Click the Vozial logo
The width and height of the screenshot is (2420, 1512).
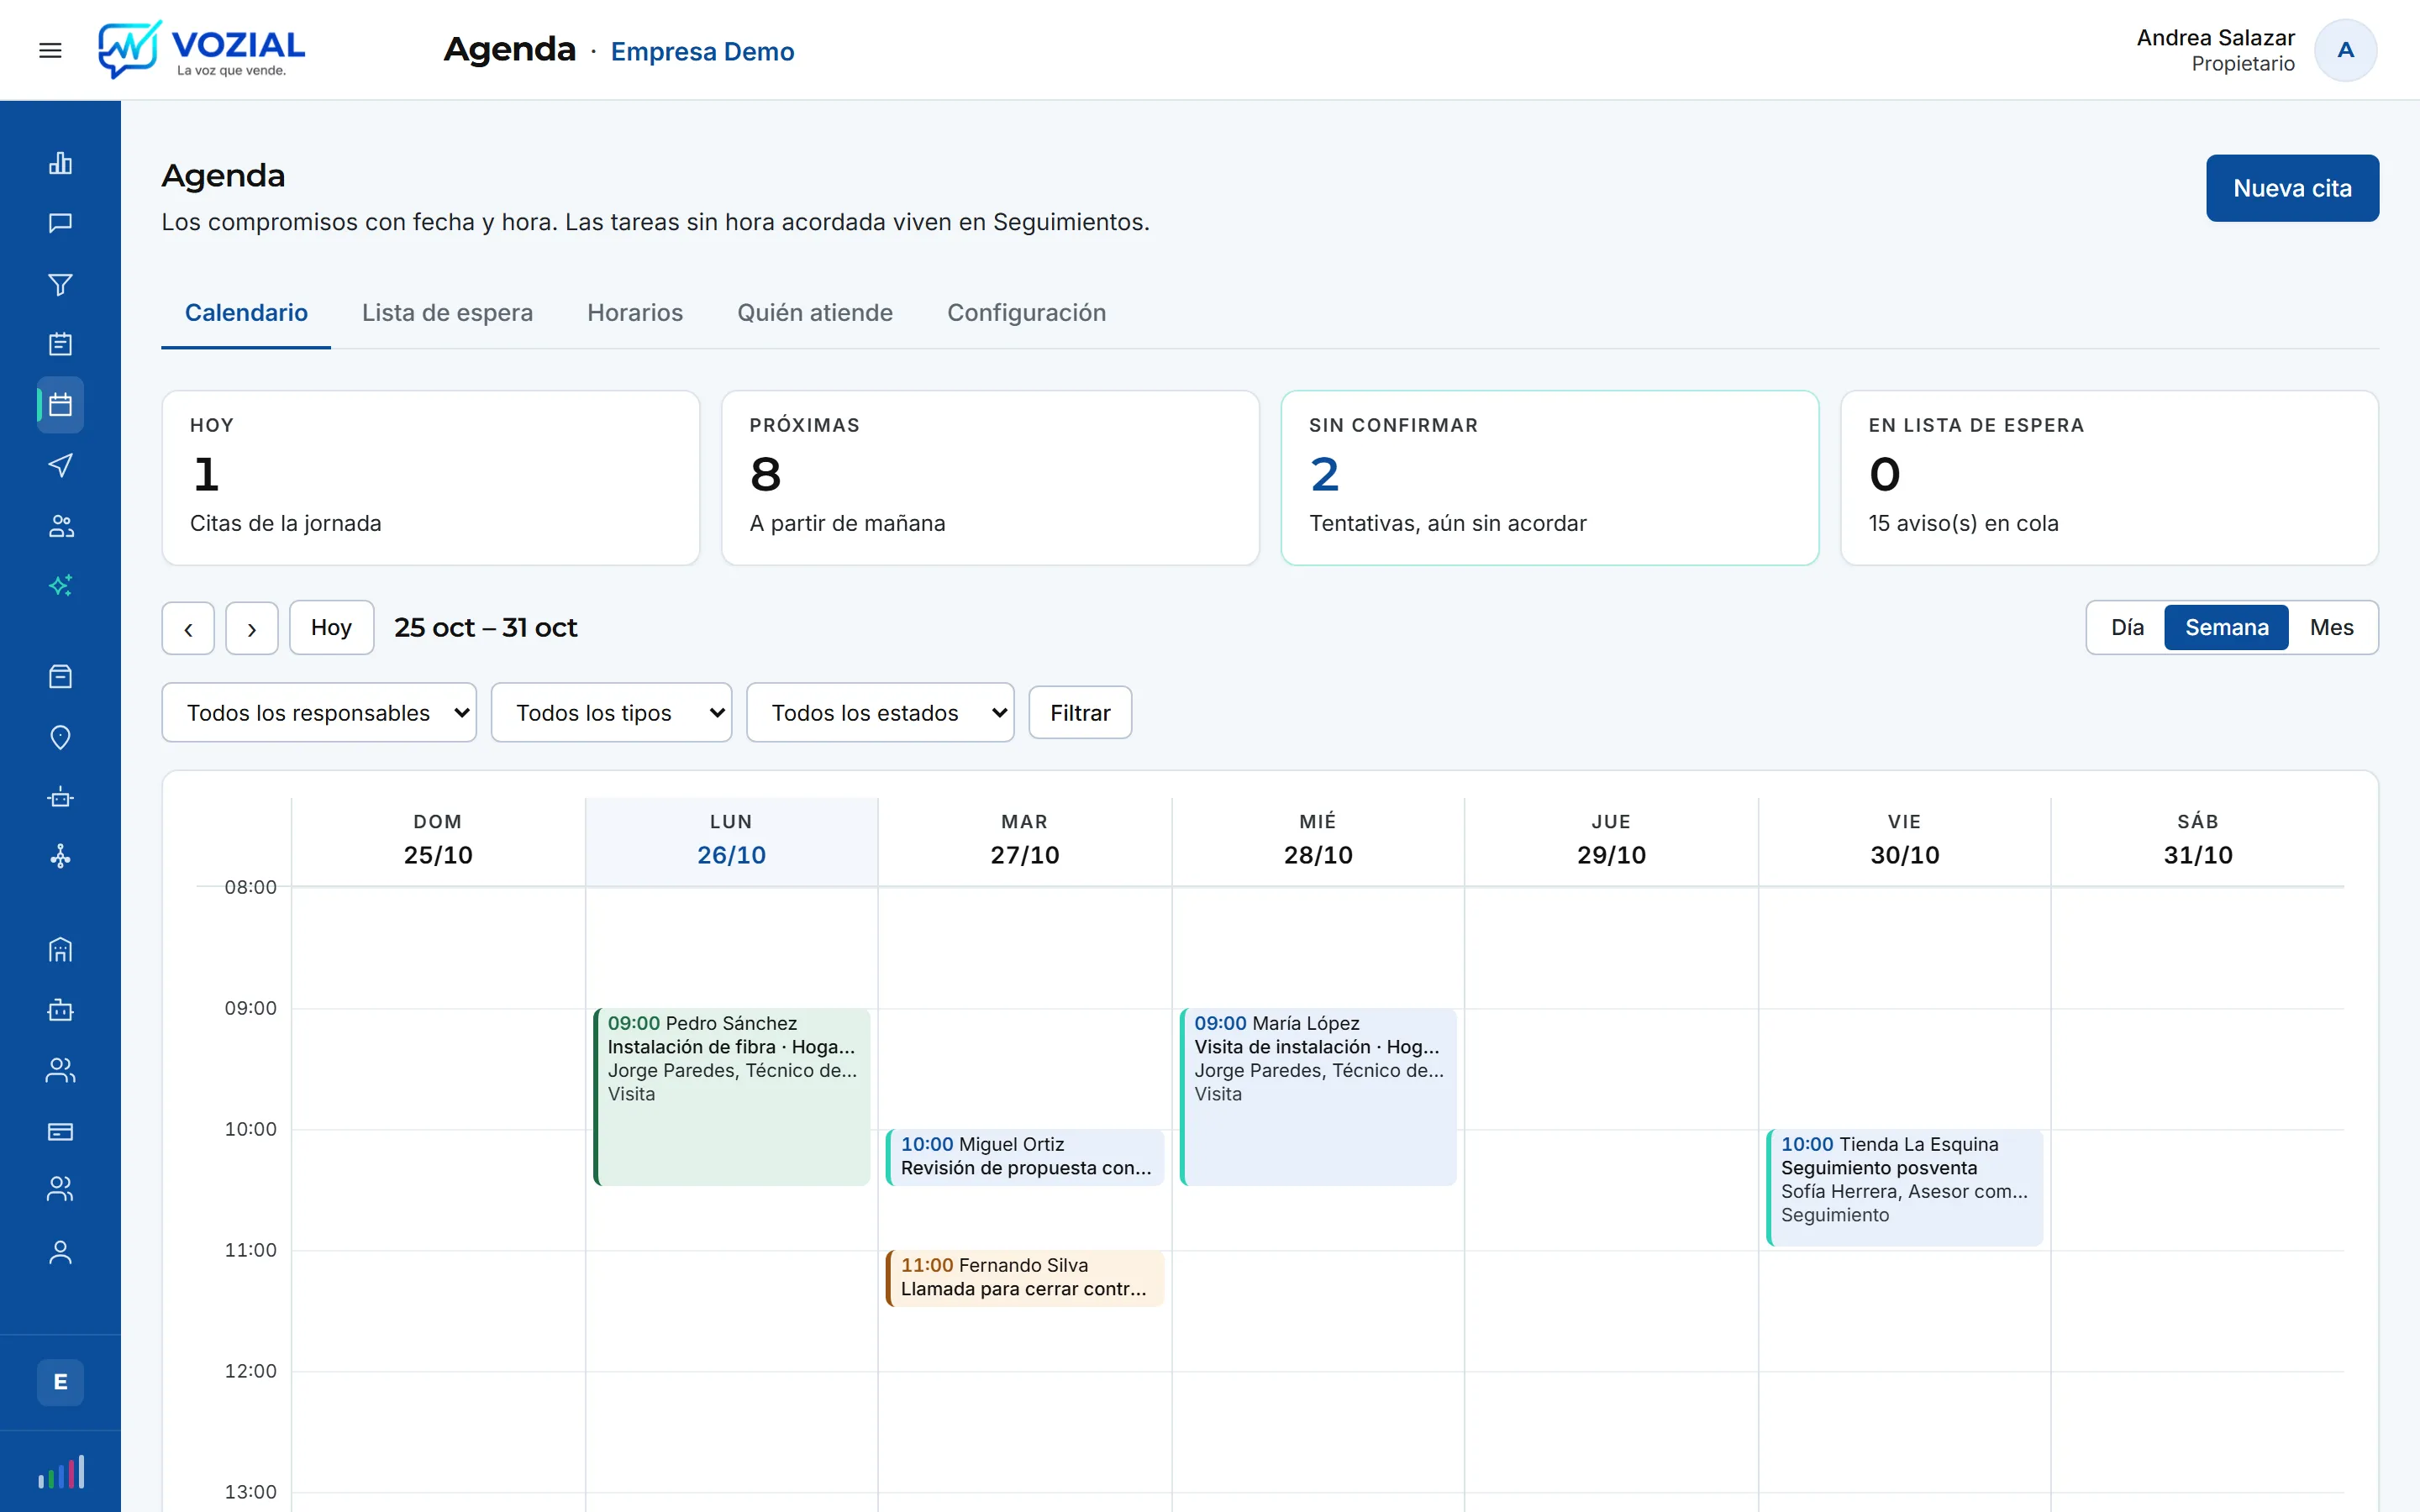201,49
